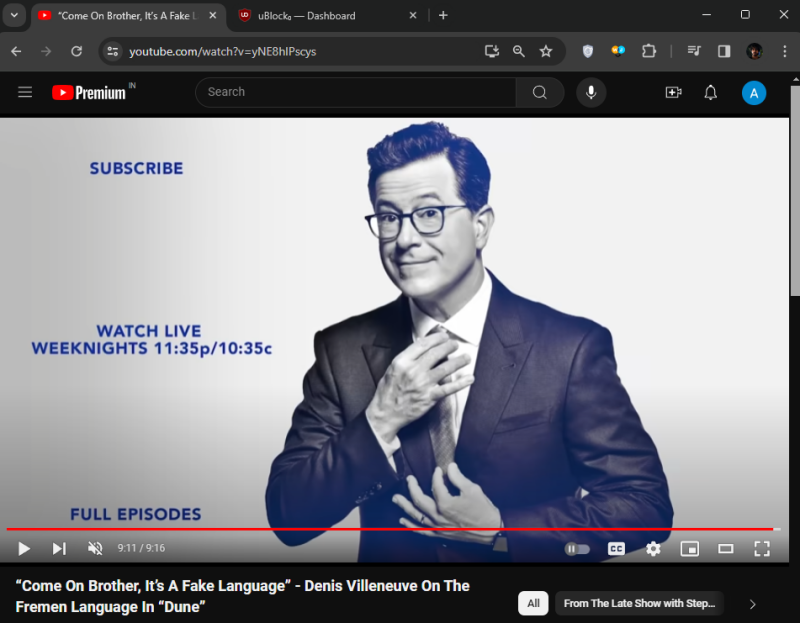The image size is (800, 623).
Task: Reload the page
Action: click(x=77, y=51)
